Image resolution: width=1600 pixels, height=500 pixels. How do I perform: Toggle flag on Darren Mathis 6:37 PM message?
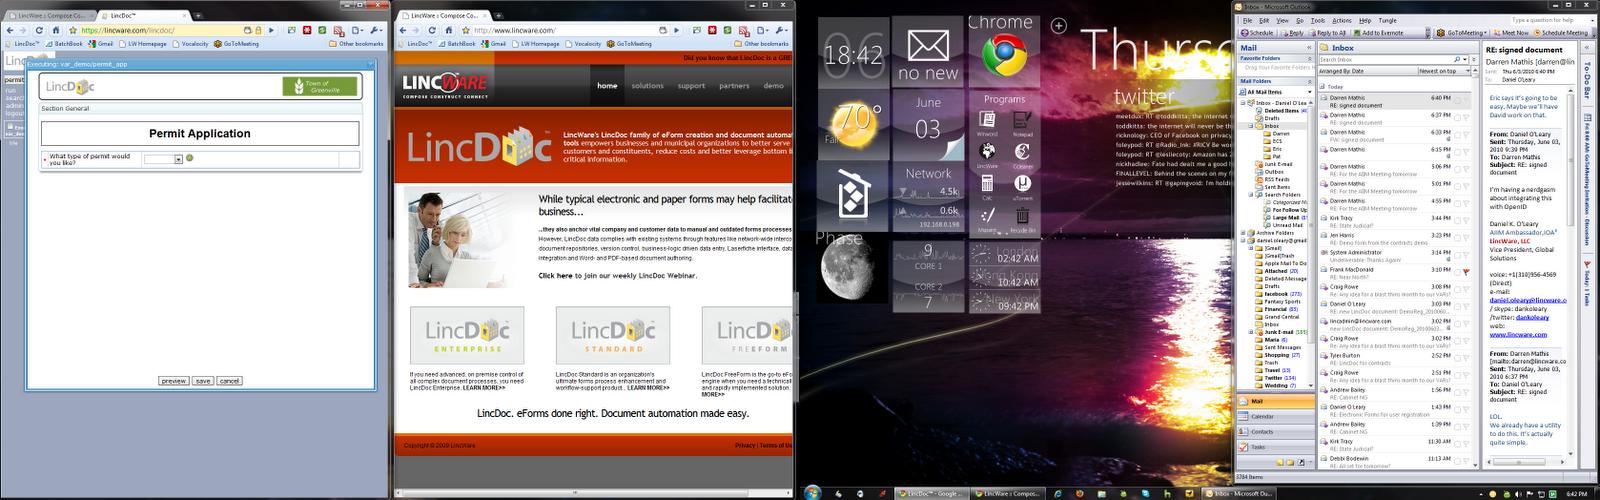[1466, 118]
